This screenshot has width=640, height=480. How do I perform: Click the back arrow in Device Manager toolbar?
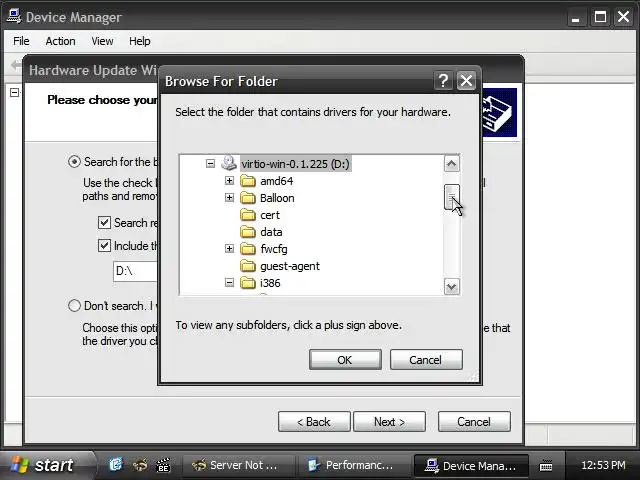tap(16, 65)
